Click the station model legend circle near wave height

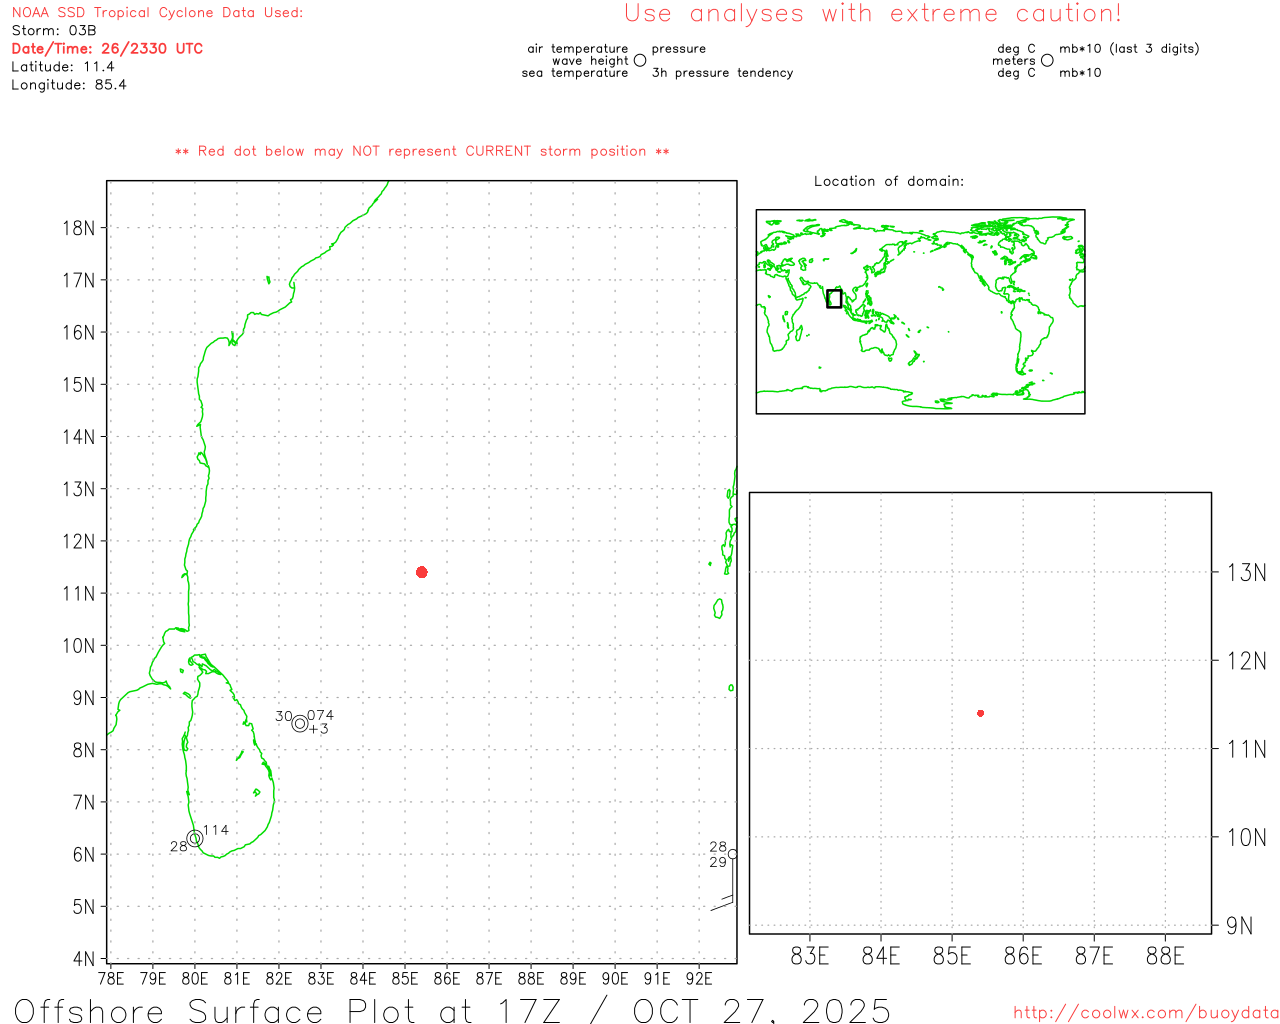(640, 60)
